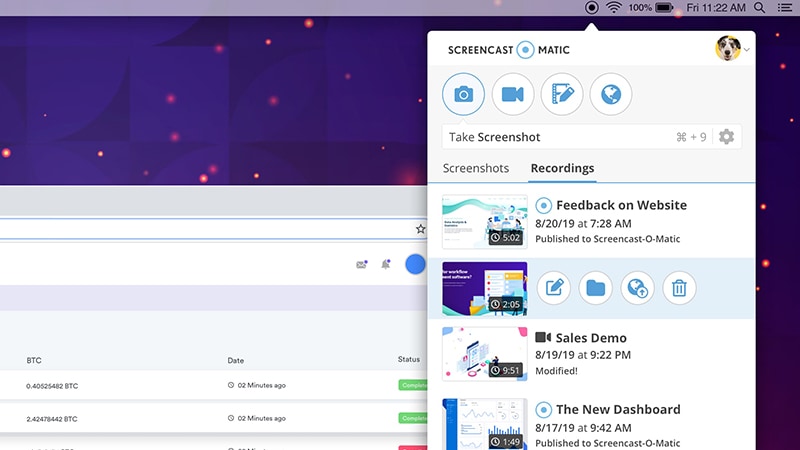Click the bookmark star in the browser address bar
800x450 pixels.
[420, 229]
